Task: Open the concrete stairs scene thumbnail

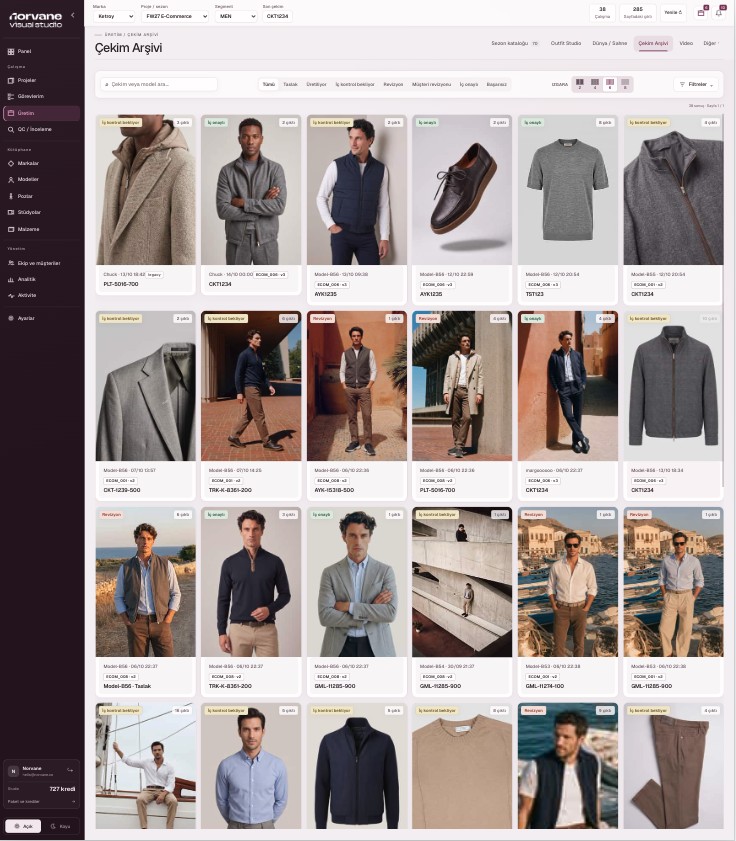Action: pyautogui.click(x=462, y=582)
